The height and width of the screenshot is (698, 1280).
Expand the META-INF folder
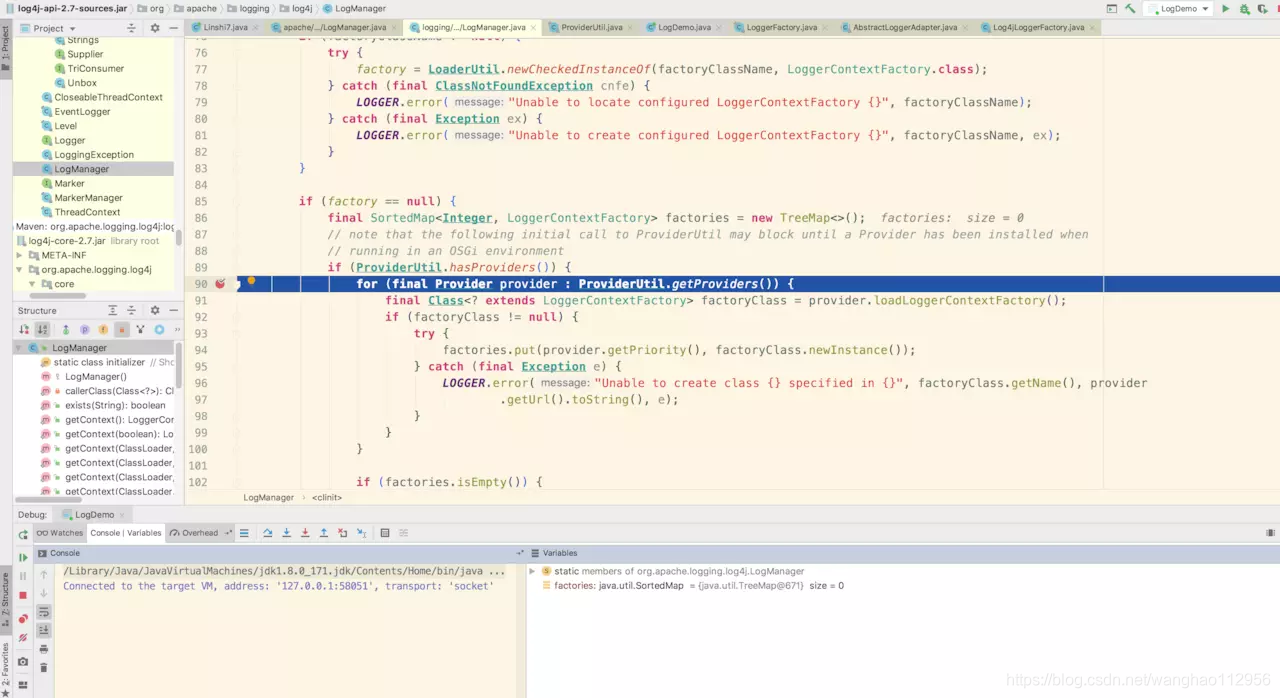click(x=20, y=255)
